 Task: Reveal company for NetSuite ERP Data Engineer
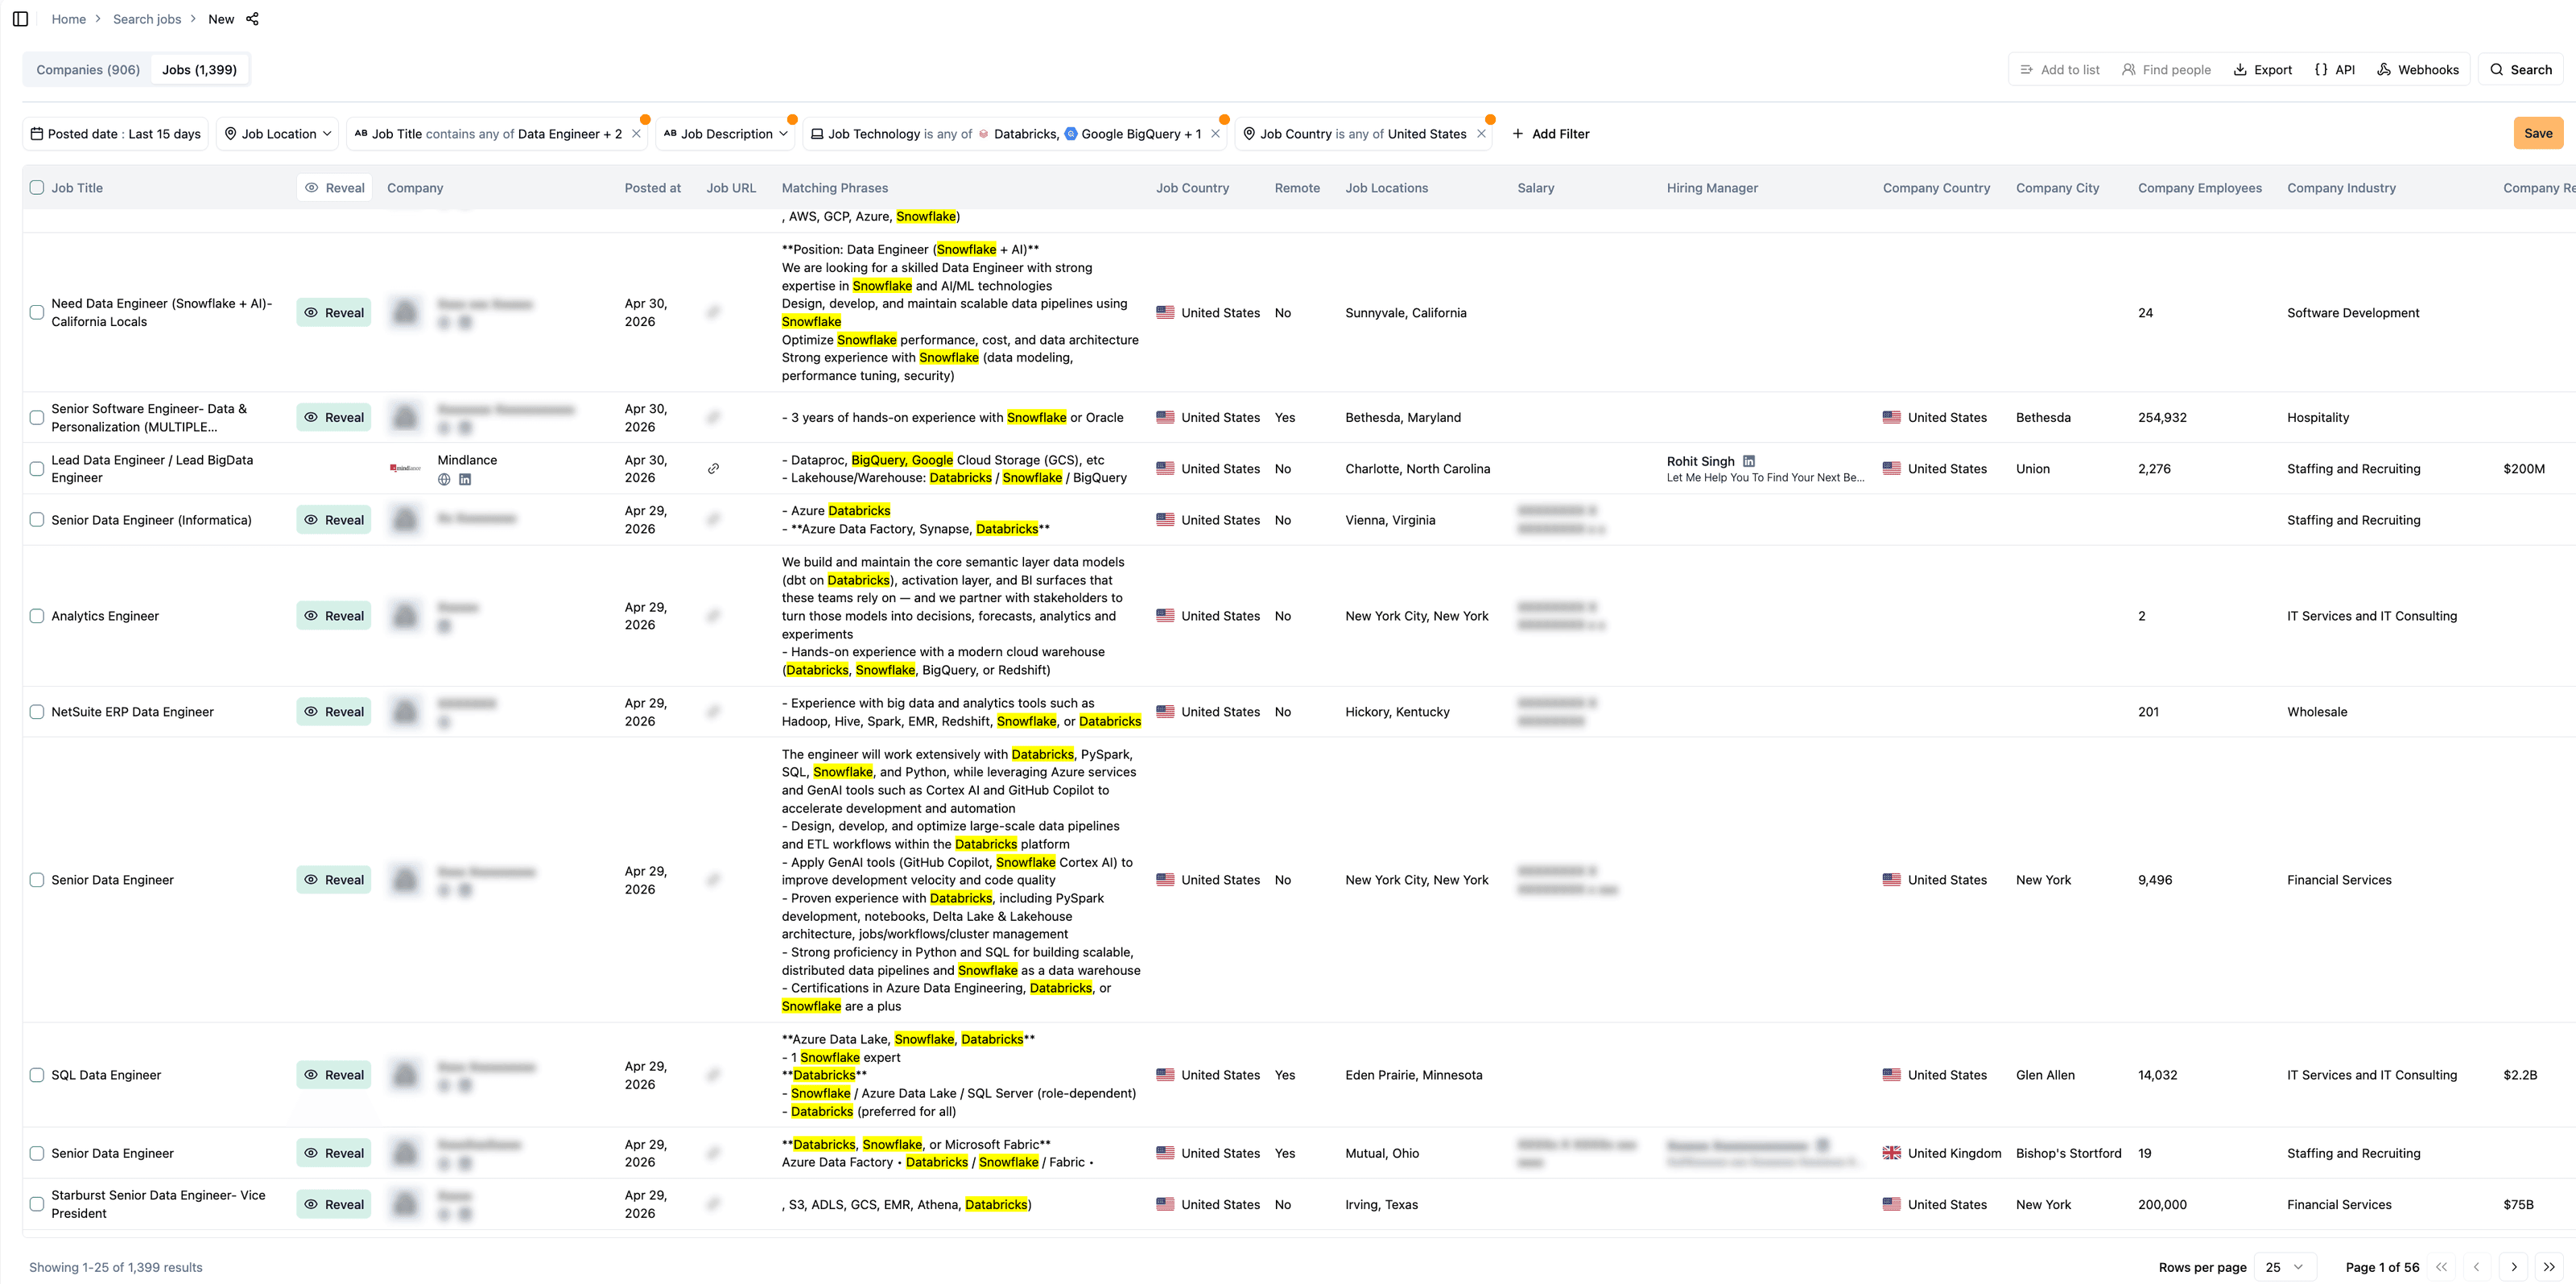[x=334, y=712]
